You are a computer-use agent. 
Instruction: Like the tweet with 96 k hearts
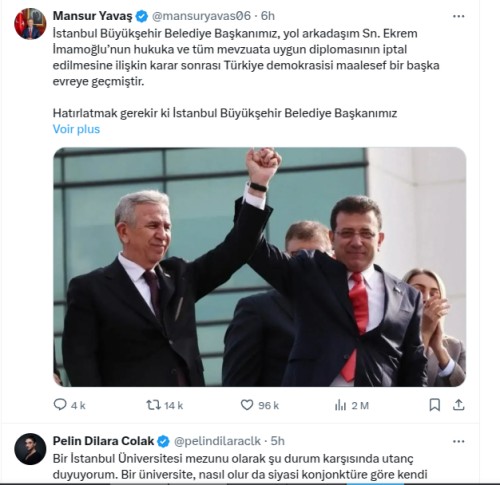(260, 405)
